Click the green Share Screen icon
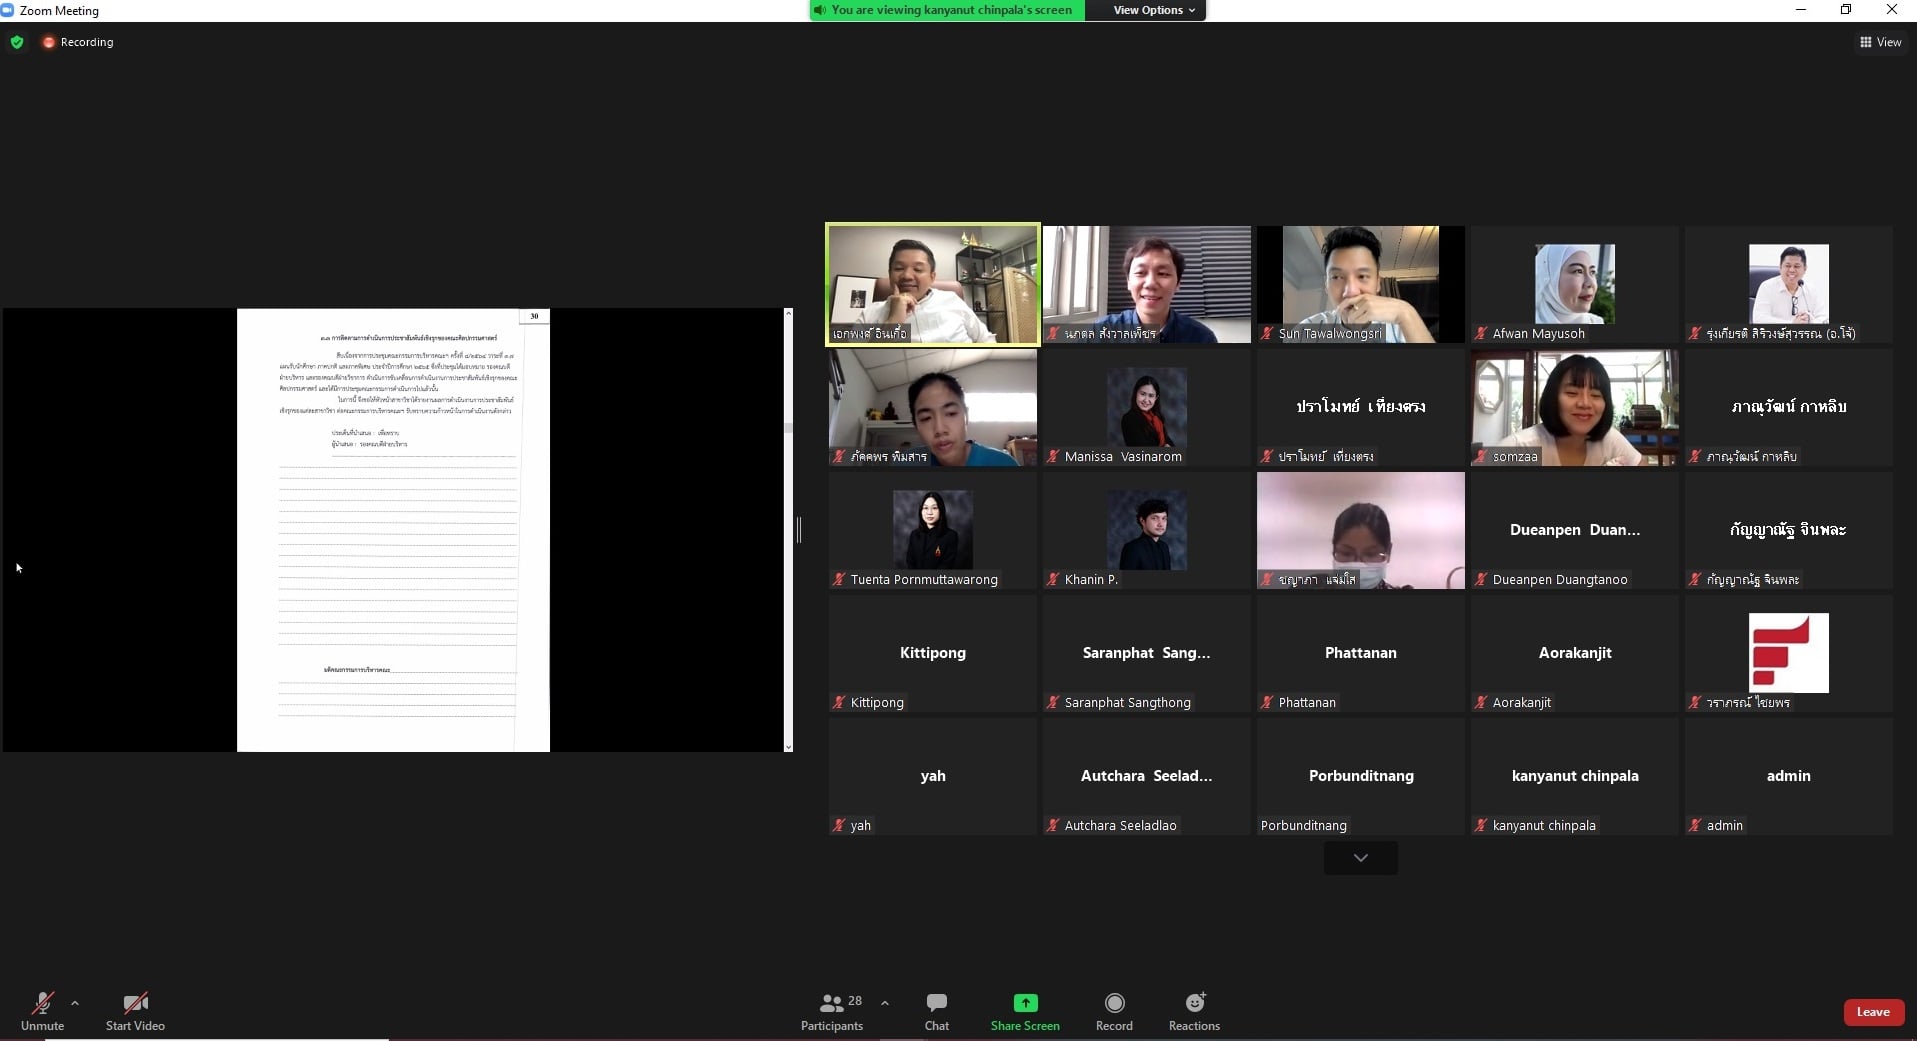The height and width of the screenshot is (1041, 1917). [x=1025, y=1003]
